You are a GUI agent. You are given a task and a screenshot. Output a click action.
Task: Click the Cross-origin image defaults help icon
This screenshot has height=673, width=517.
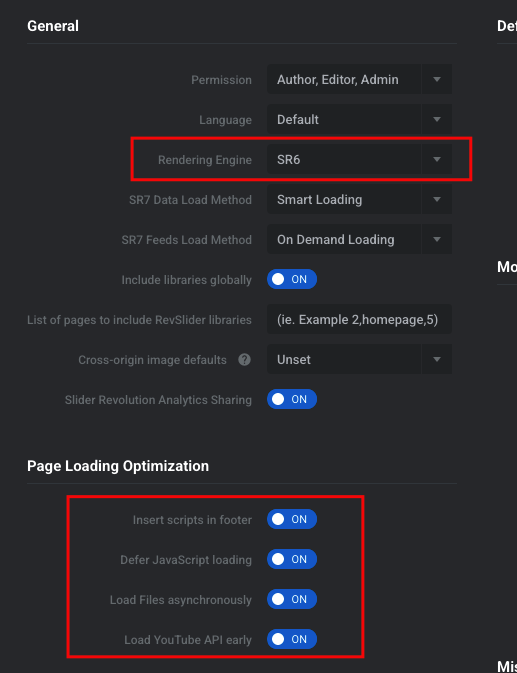(245, 360)
